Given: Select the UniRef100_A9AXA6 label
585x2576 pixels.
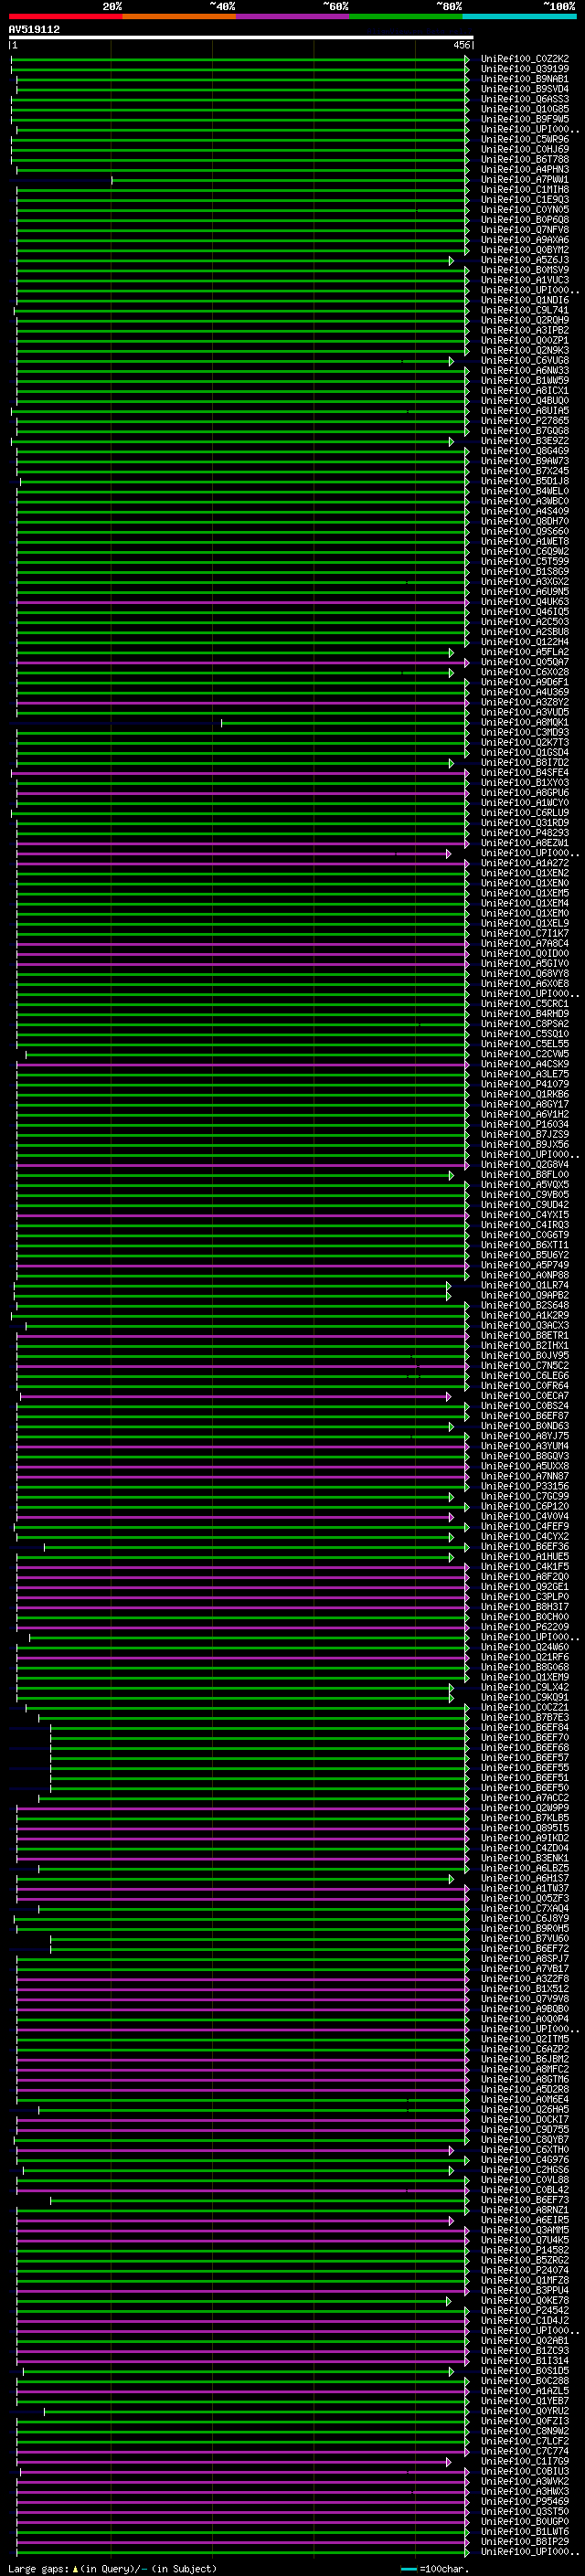Looking at the screenshot, I should (525, 240).
